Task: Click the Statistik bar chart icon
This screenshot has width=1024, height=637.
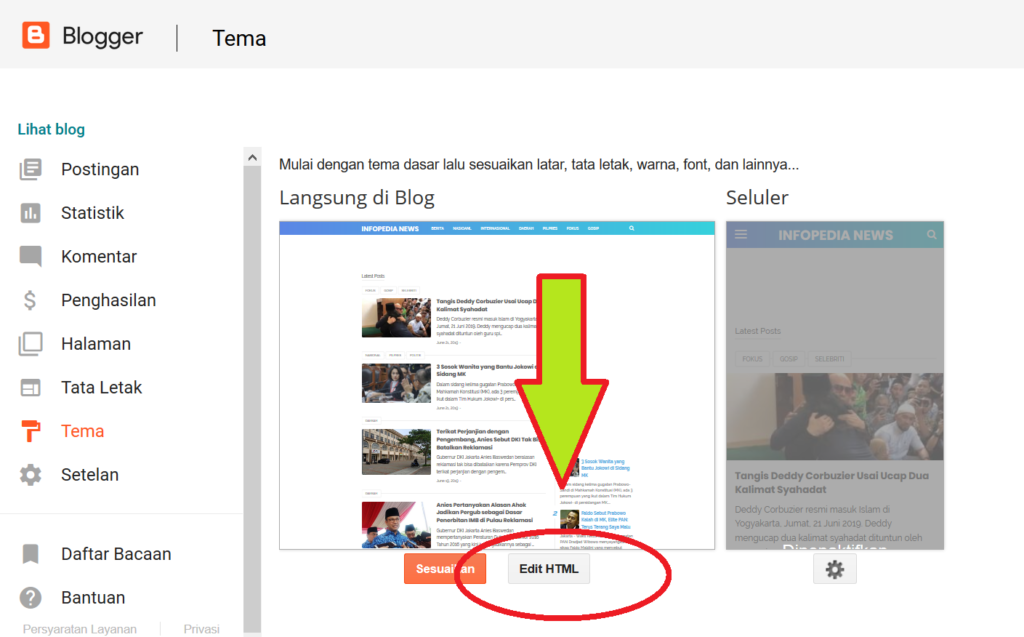Action: 31,213
